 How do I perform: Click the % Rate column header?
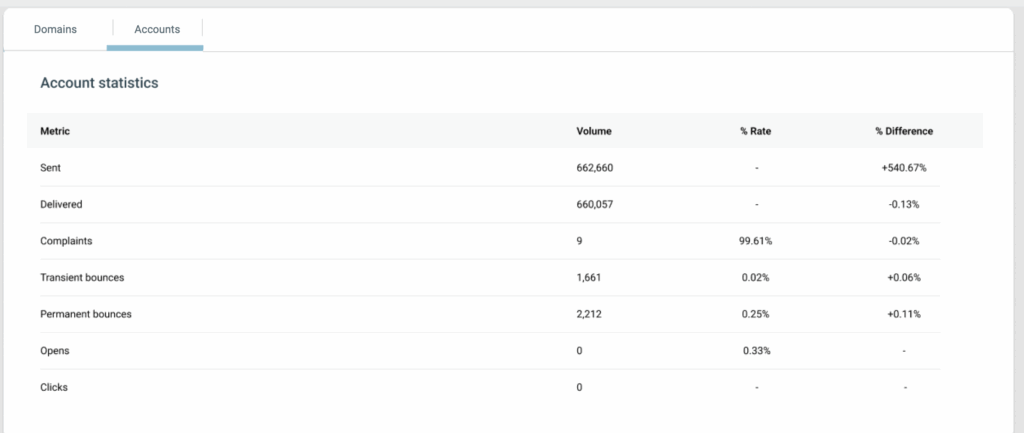(756, 131)
